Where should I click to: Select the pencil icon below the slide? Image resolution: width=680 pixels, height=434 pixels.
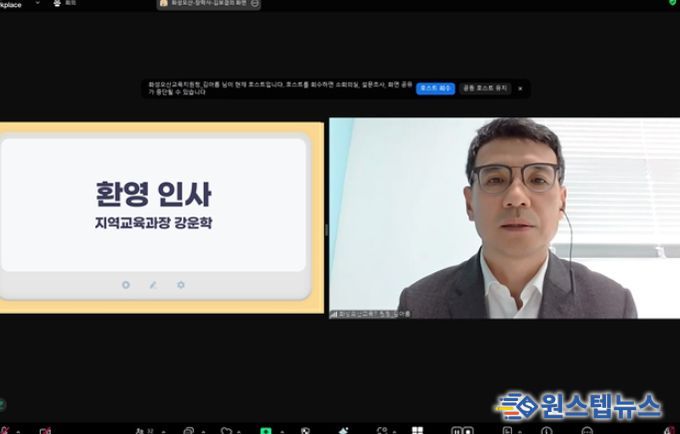(x=153, y=285)
